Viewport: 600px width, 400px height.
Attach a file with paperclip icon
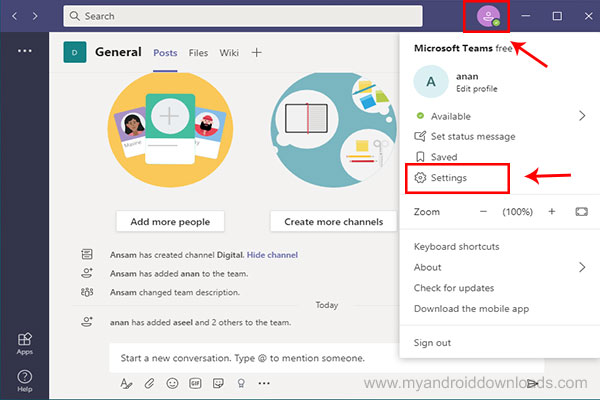coord(149,383)
